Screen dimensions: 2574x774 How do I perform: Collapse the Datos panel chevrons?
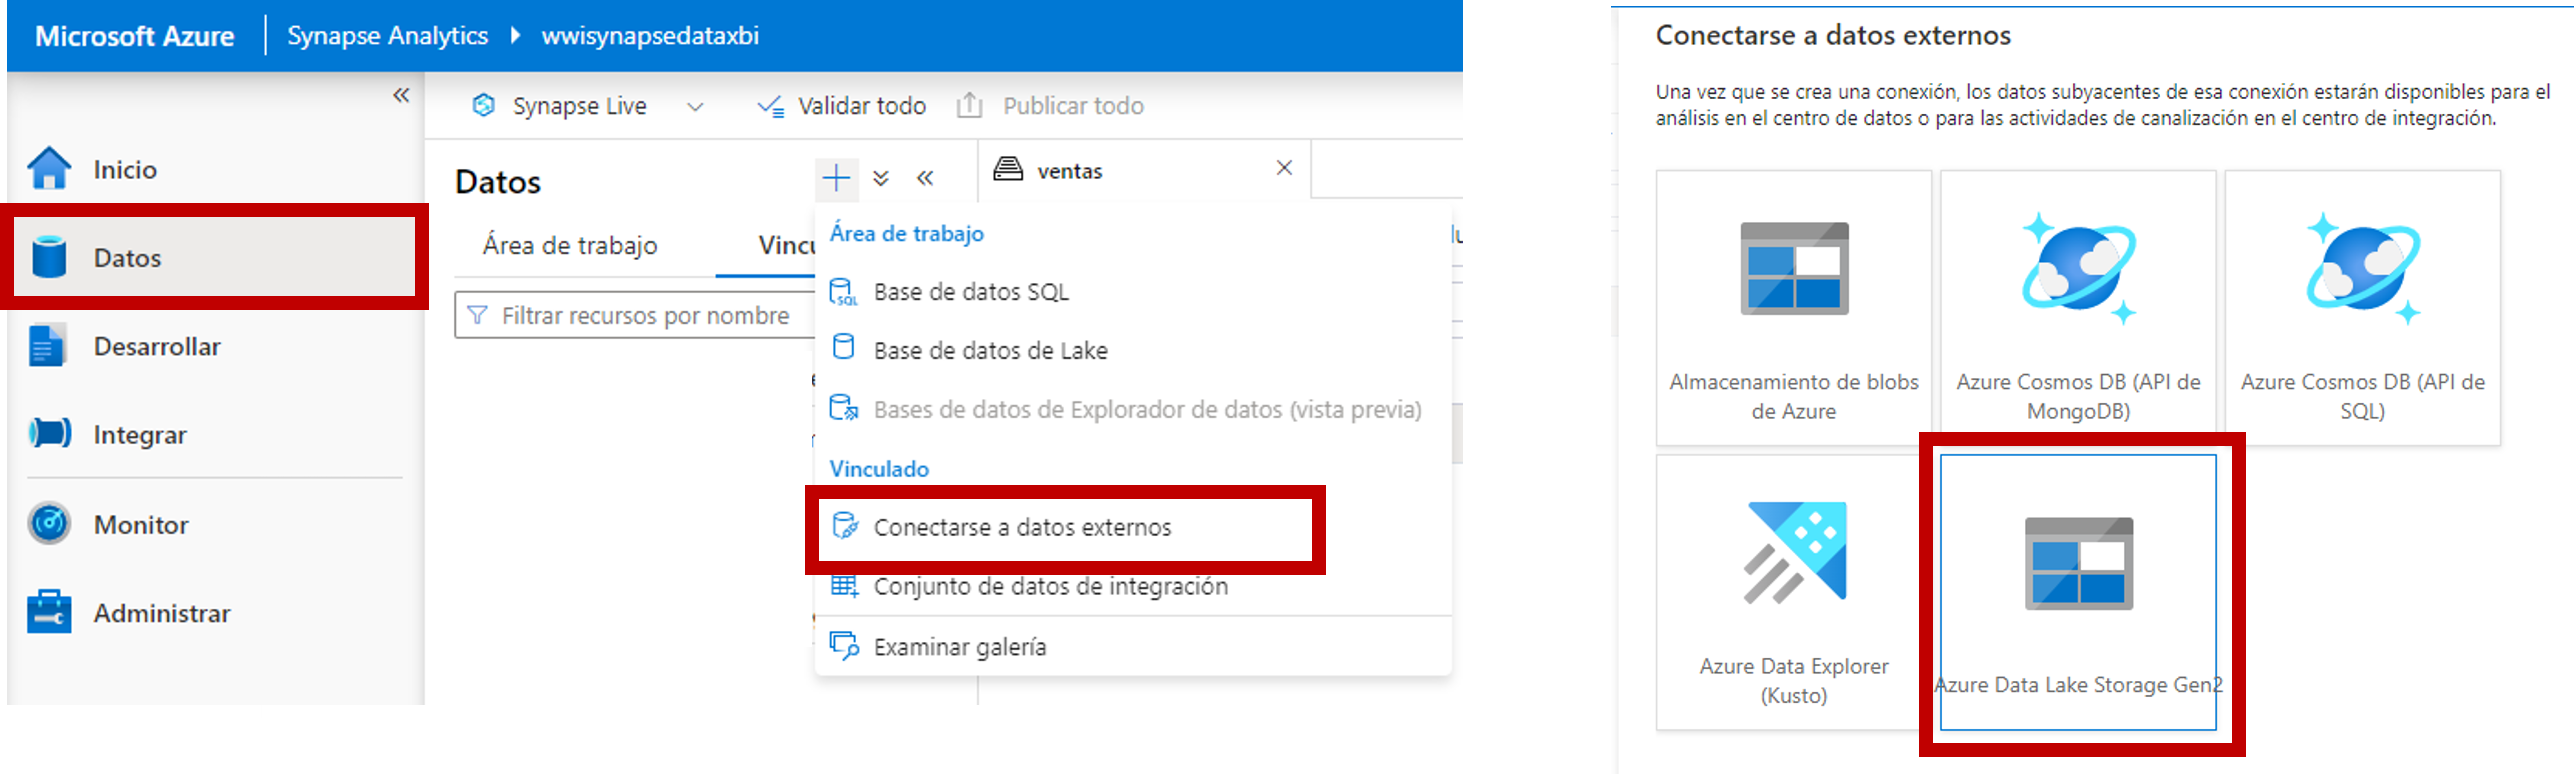(925, 179)
